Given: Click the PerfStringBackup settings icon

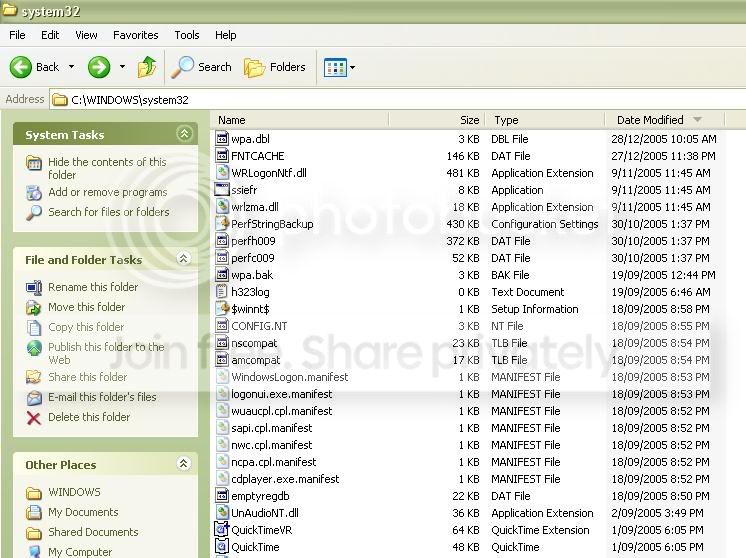Looking at the screenshot, I should click(x=222, y=224).
